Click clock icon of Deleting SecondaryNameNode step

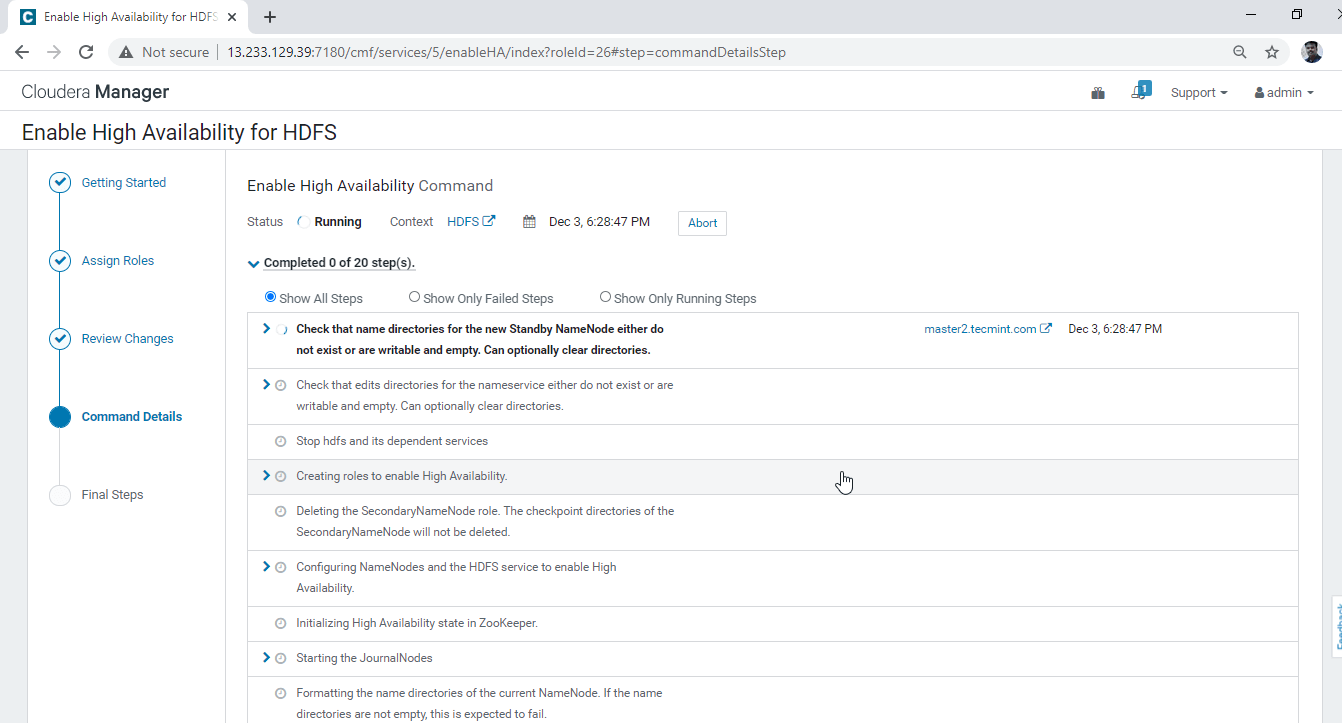click(x=281, y=512)
